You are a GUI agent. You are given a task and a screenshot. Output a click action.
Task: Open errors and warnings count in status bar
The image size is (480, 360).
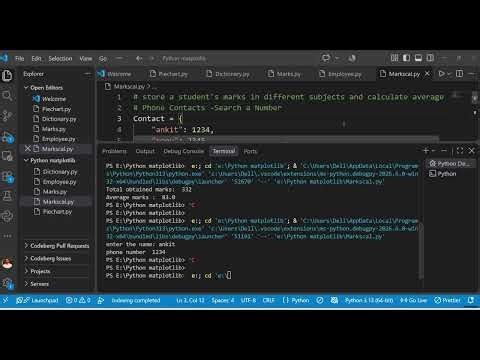tap(78, 300)
